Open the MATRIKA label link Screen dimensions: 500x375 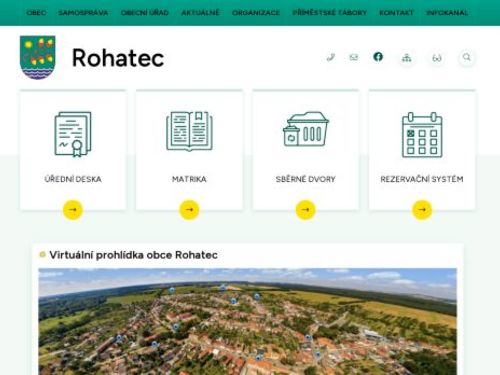click(x=189, y=179)
